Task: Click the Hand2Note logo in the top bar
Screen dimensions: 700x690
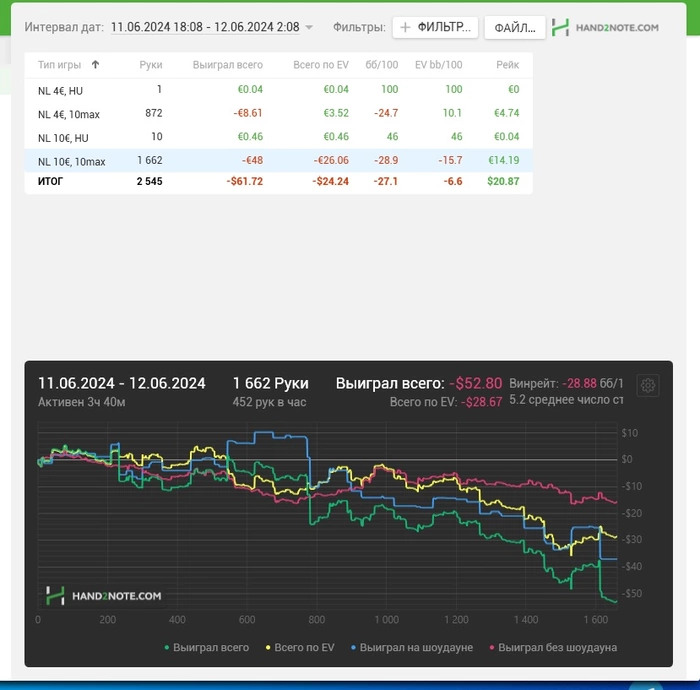Action: [x=605, y=28]
